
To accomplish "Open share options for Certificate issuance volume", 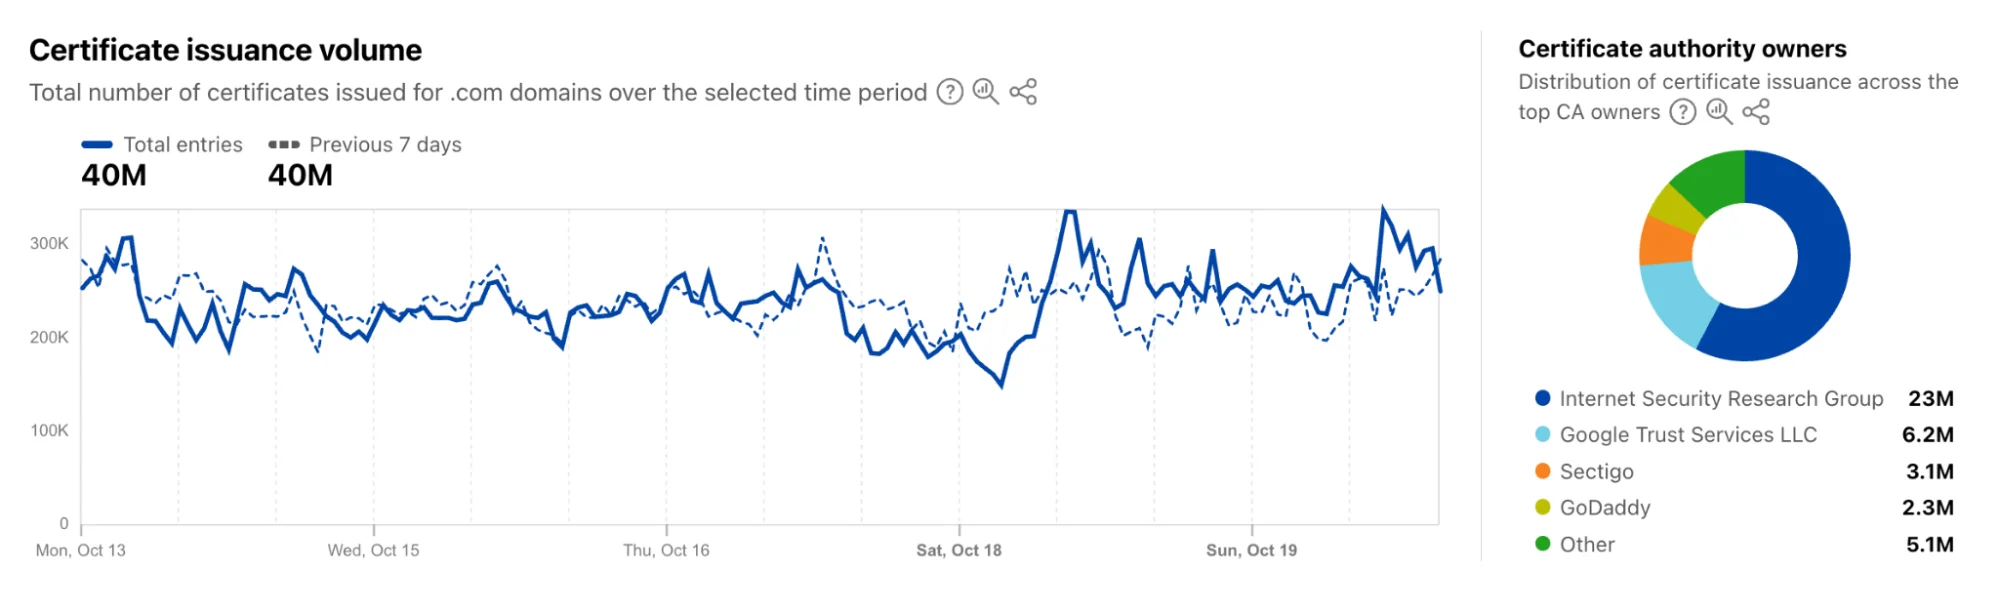I will (1022, 92).
